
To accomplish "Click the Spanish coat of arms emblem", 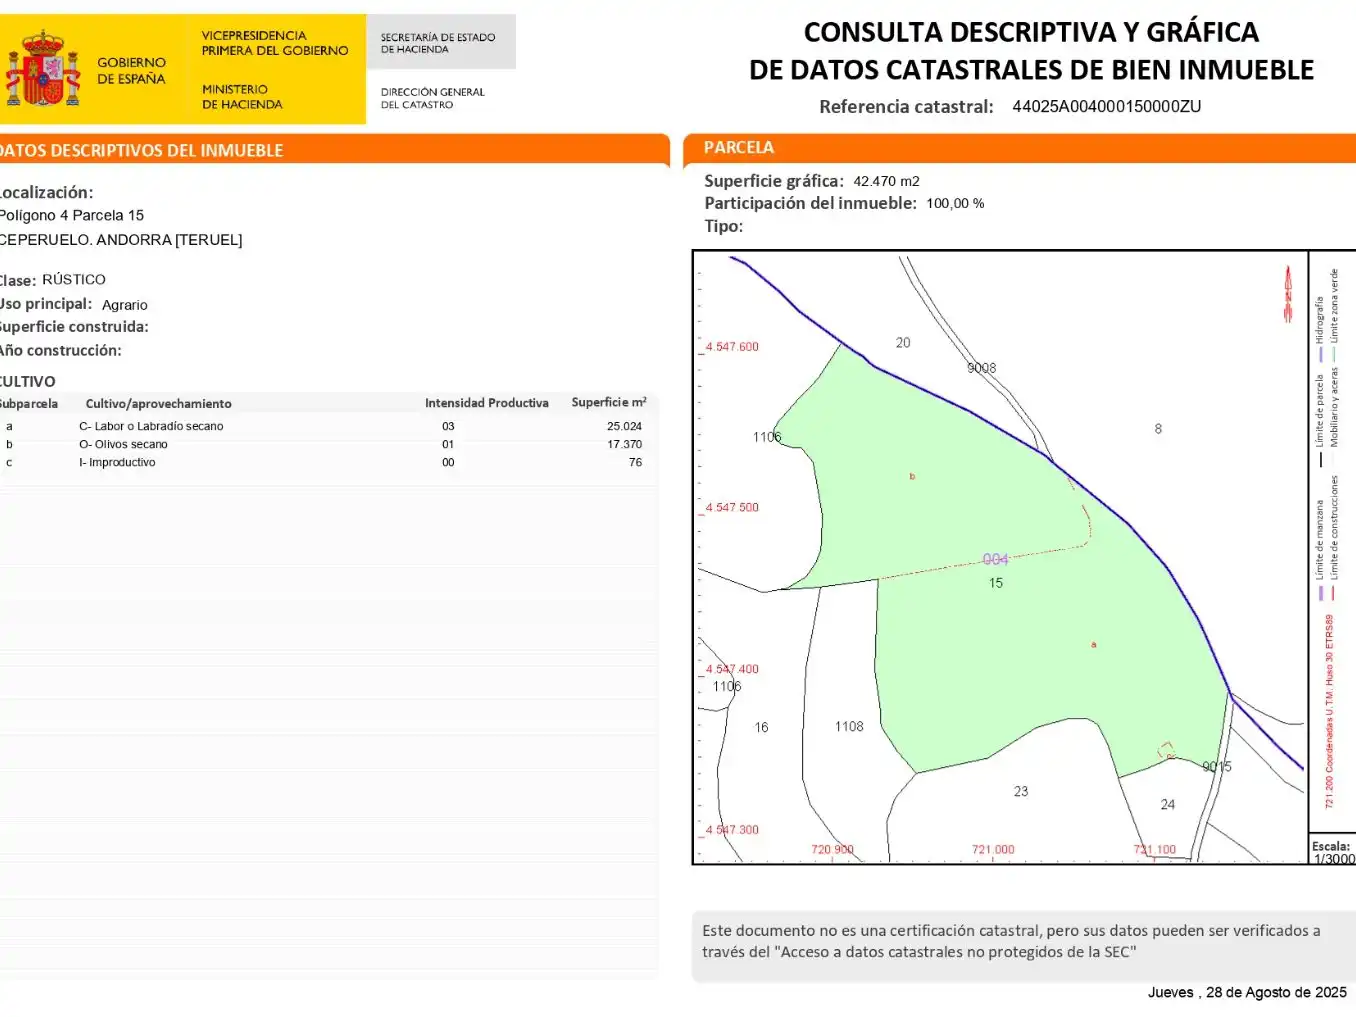I will tap(43, 68).
